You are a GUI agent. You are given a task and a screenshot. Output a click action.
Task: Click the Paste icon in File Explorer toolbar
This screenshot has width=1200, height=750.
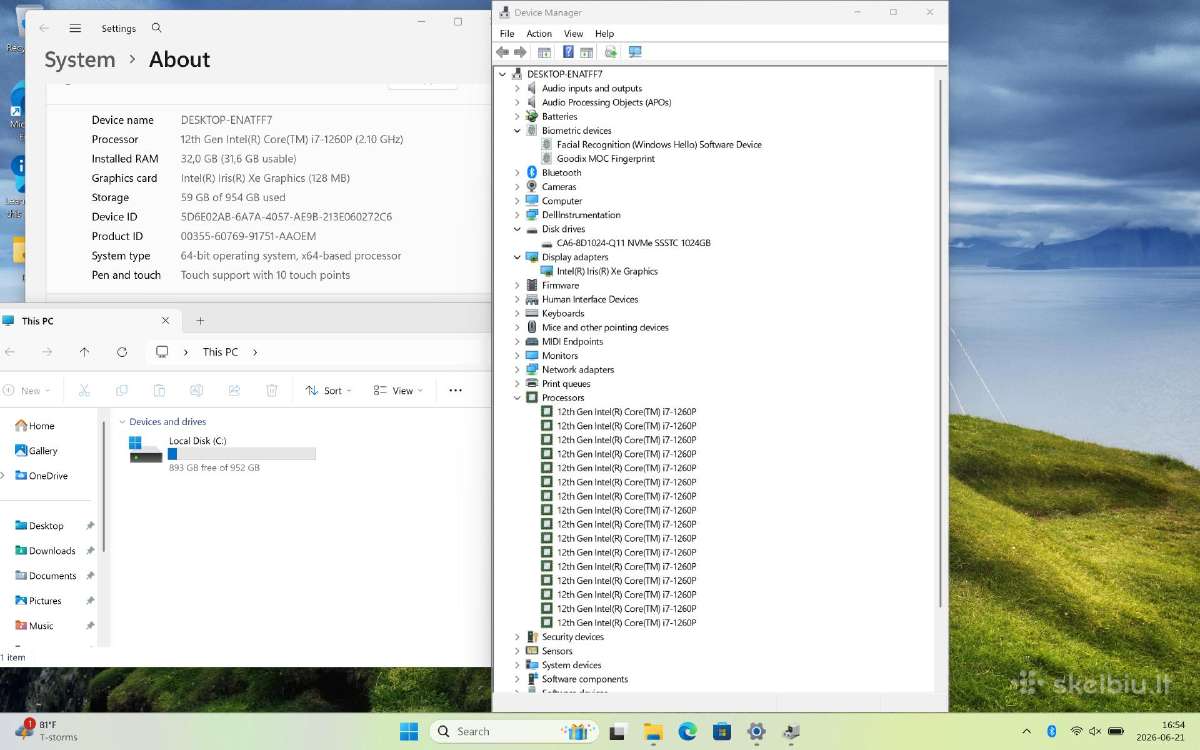point(159,391)
